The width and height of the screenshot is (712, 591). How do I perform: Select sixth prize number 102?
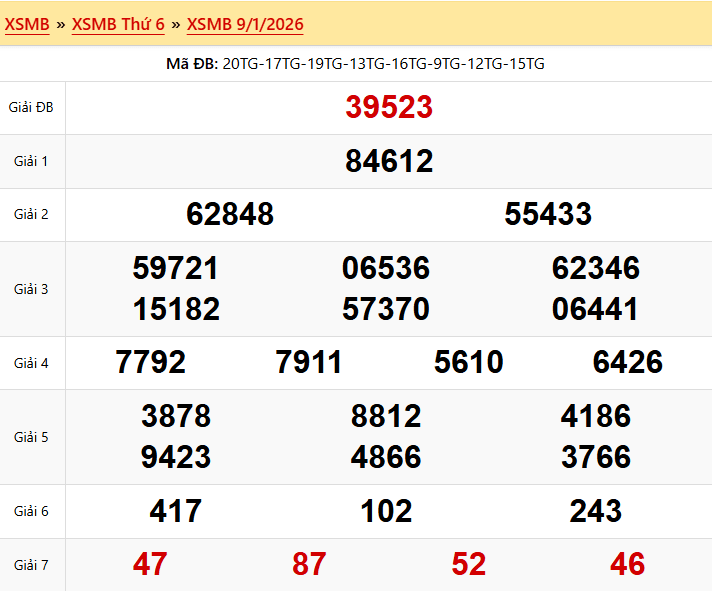(386, 512)
